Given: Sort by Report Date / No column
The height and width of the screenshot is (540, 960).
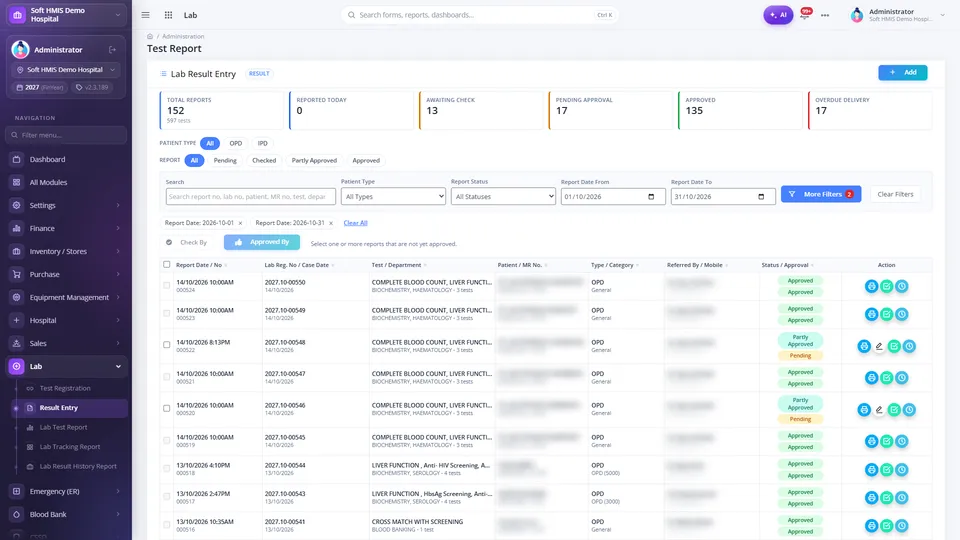Looking at the screenshot, I should 199,265.
